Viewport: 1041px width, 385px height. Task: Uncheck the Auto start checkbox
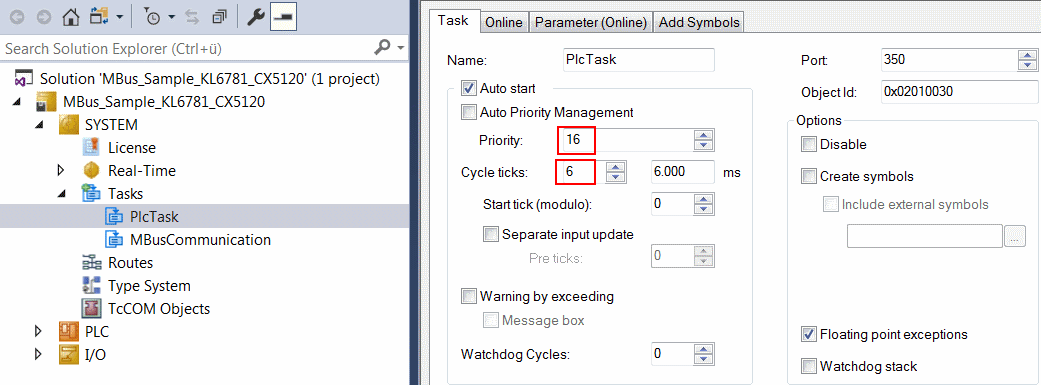click(x=469, y=88)
